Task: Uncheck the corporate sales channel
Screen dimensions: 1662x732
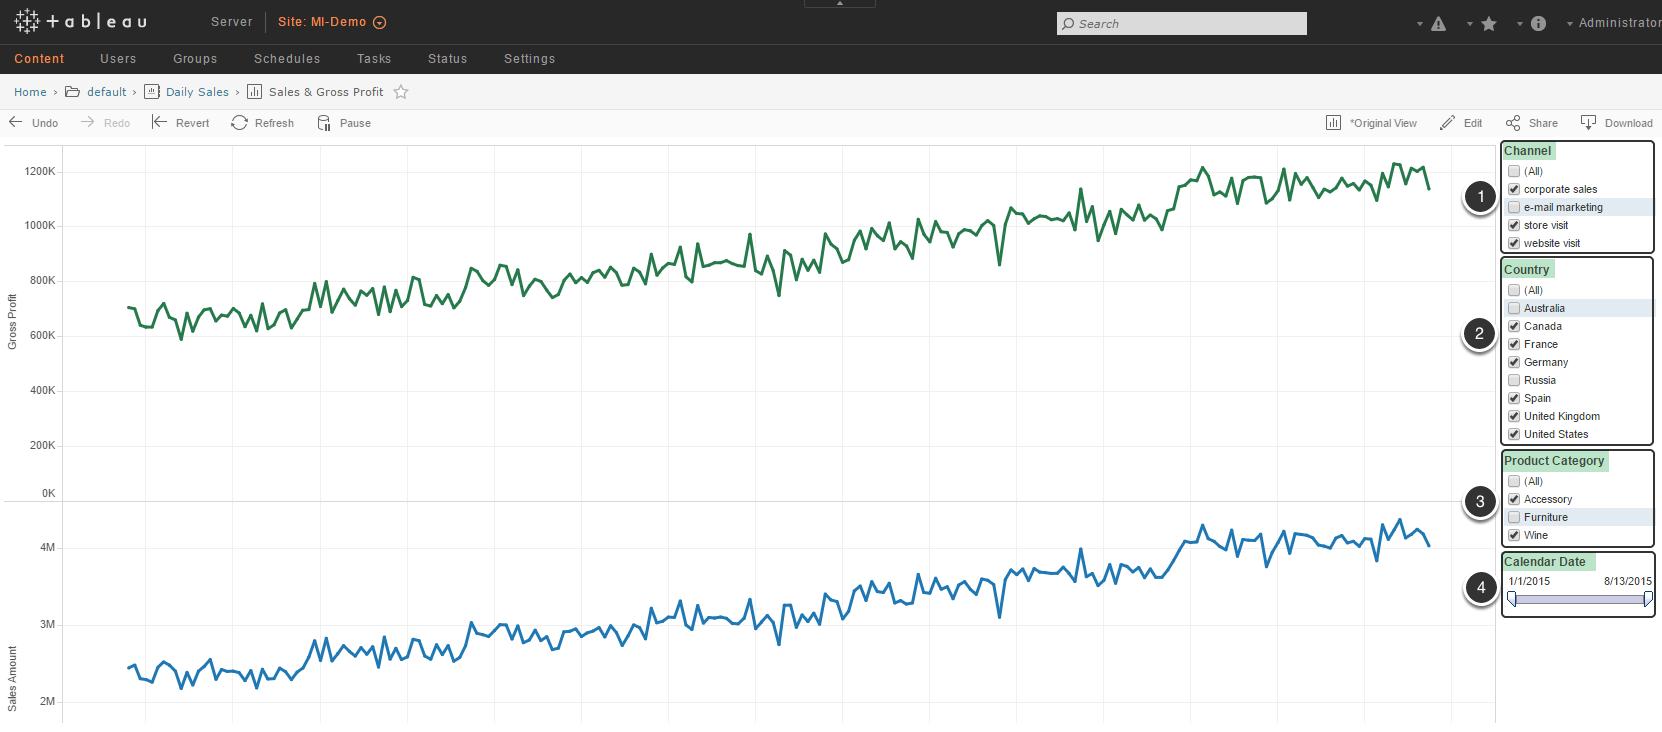Action: 1514,189
